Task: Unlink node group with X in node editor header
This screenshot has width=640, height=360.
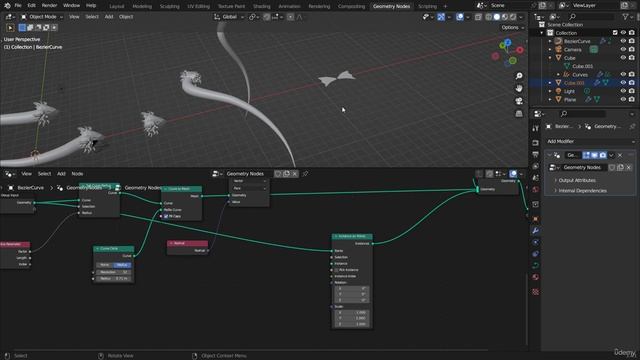Action: pyautogui.click(x=295, y=174)
